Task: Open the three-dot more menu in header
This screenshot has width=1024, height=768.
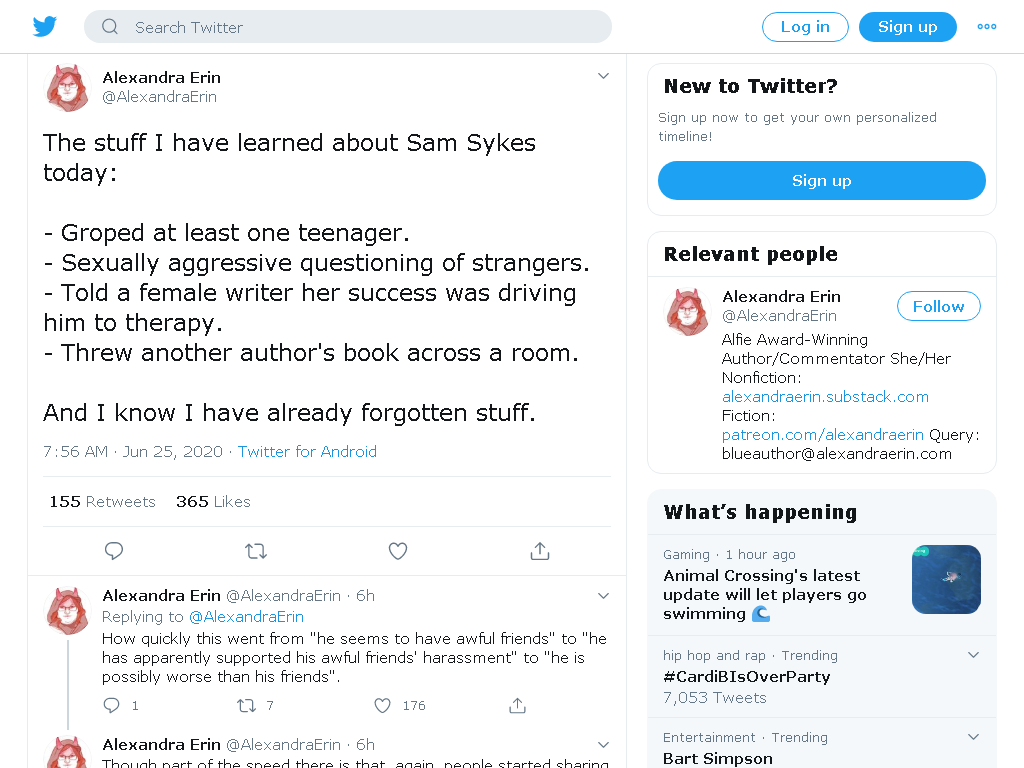Action: (x=986, y=27)
